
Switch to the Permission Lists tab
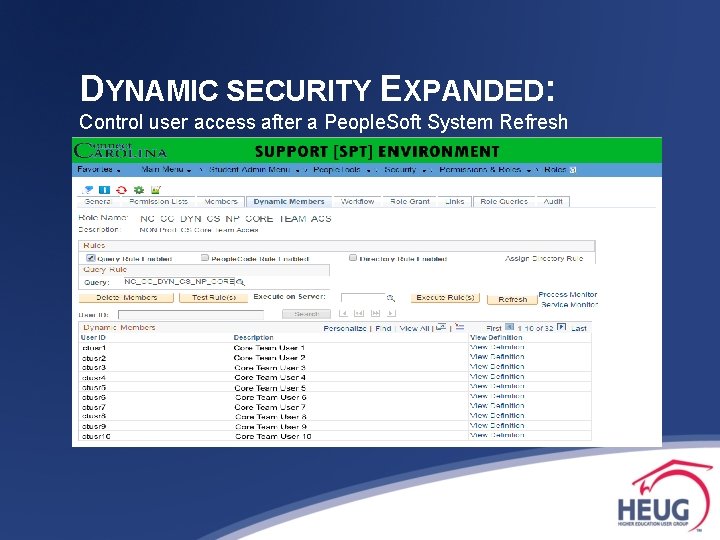click(x=158, y=202)
